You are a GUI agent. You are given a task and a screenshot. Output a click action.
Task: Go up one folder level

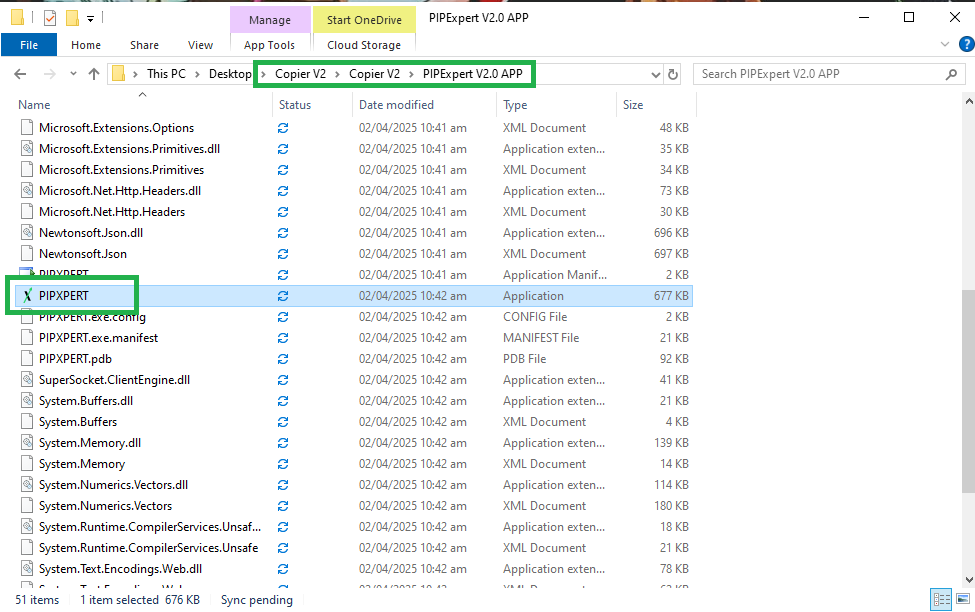point(94,74)
